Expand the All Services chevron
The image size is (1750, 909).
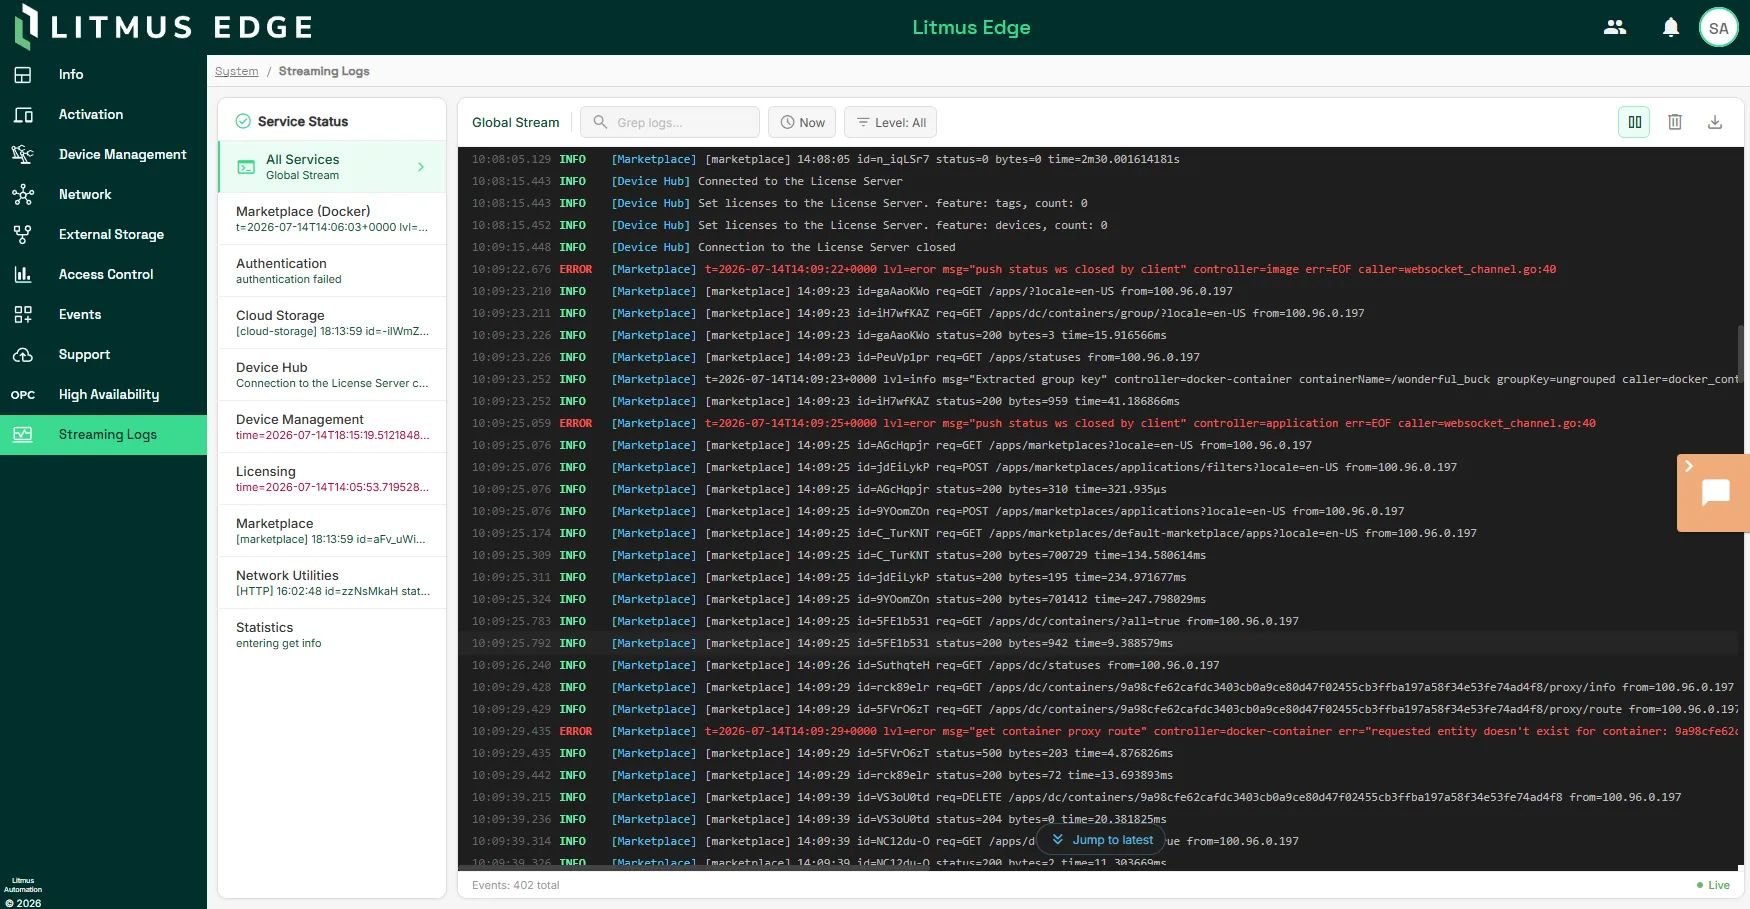421,167
